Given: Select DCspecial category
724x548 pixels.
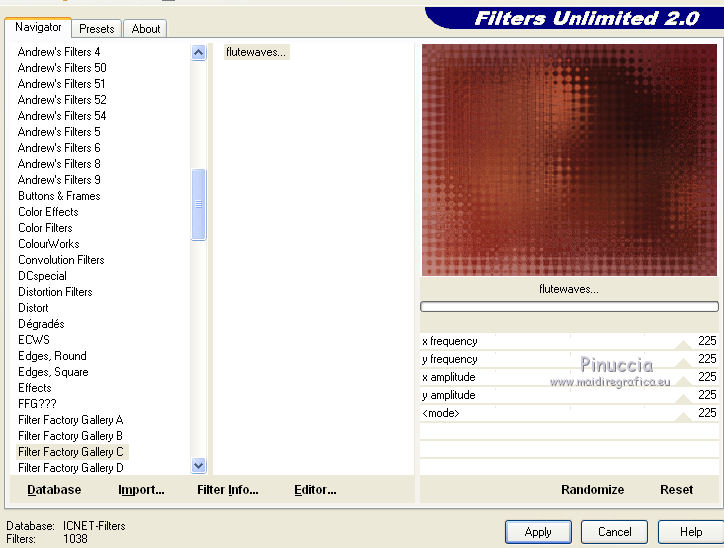Looking at the screenshot, I should point(42,276).
